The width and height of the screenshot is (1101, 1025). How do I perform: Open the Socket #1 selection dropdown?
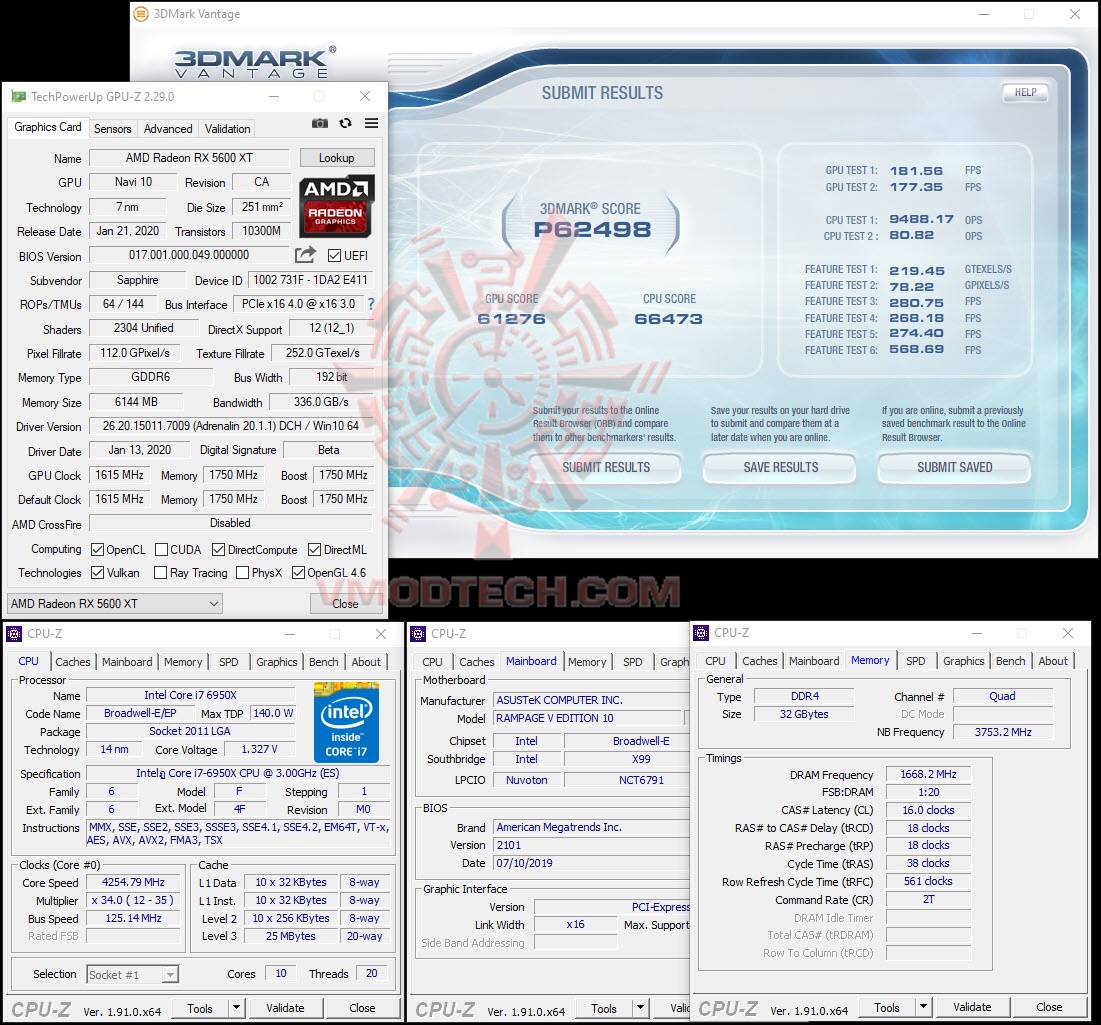point(133,974)
